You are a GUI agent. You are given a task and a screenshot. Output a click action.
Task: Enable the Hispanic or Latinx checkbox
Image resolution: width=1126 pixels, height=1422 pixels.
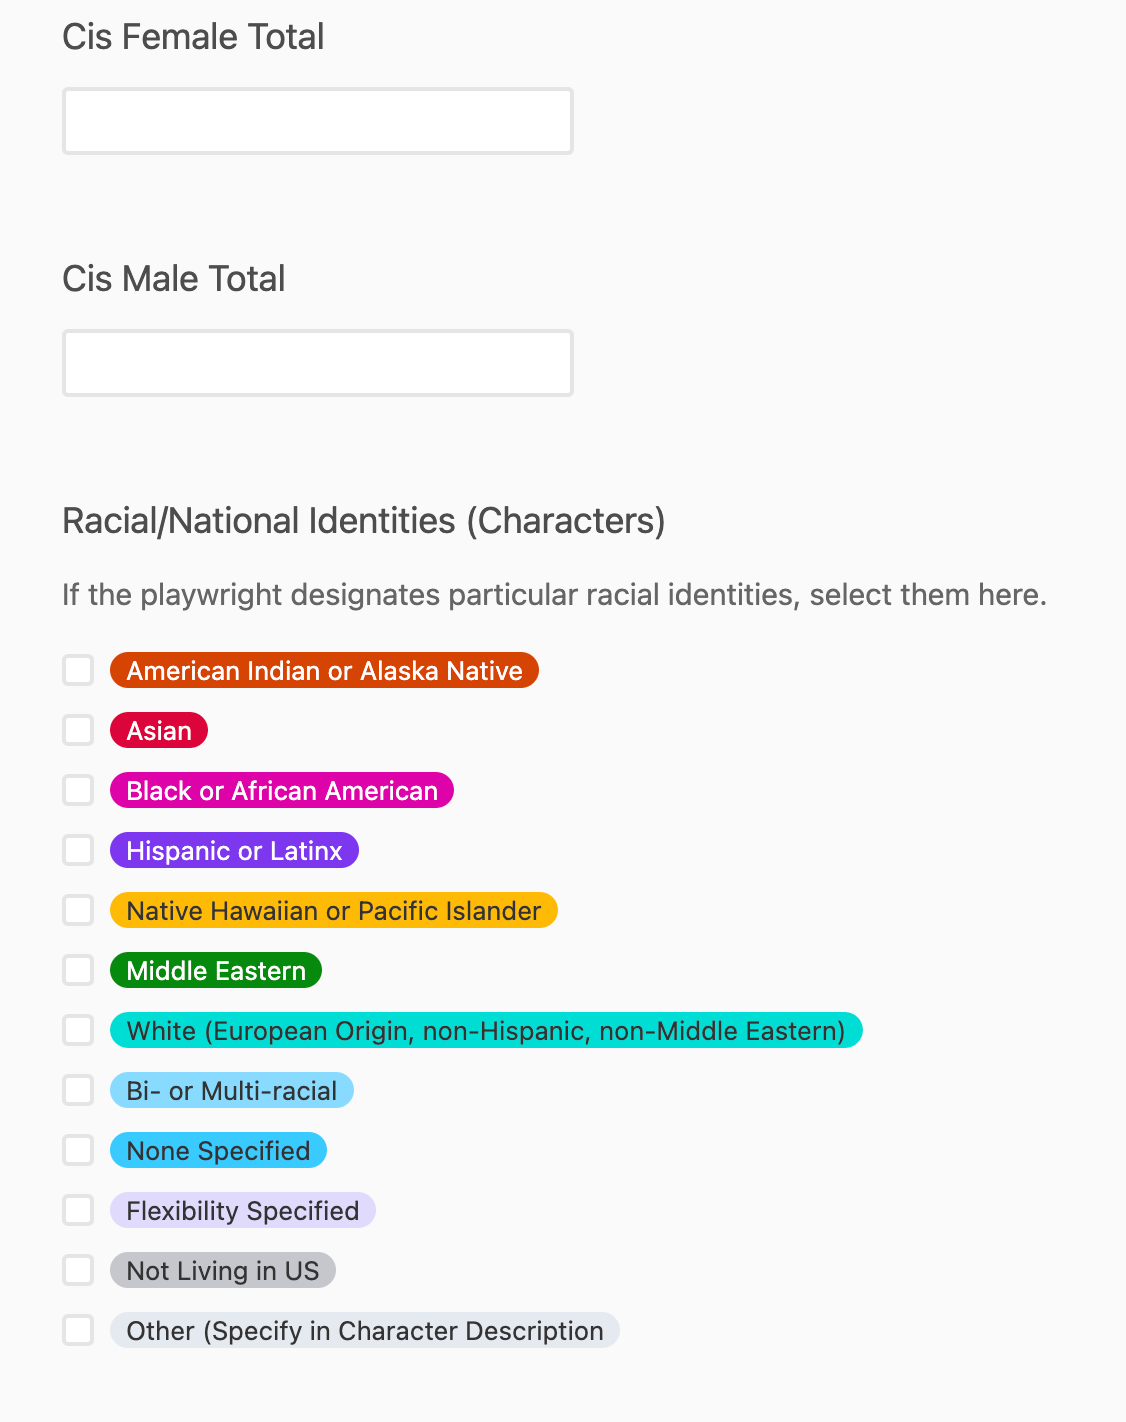[78, 850]
